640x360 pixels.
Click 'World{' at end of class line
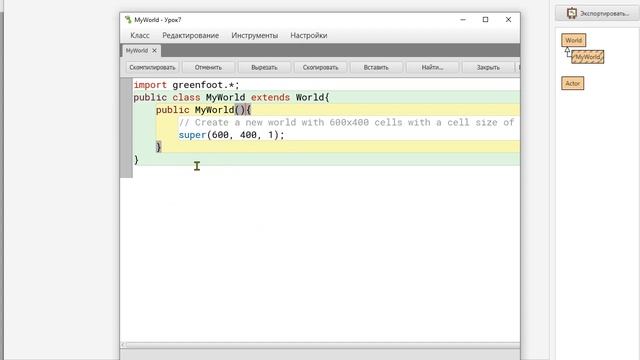312,98
